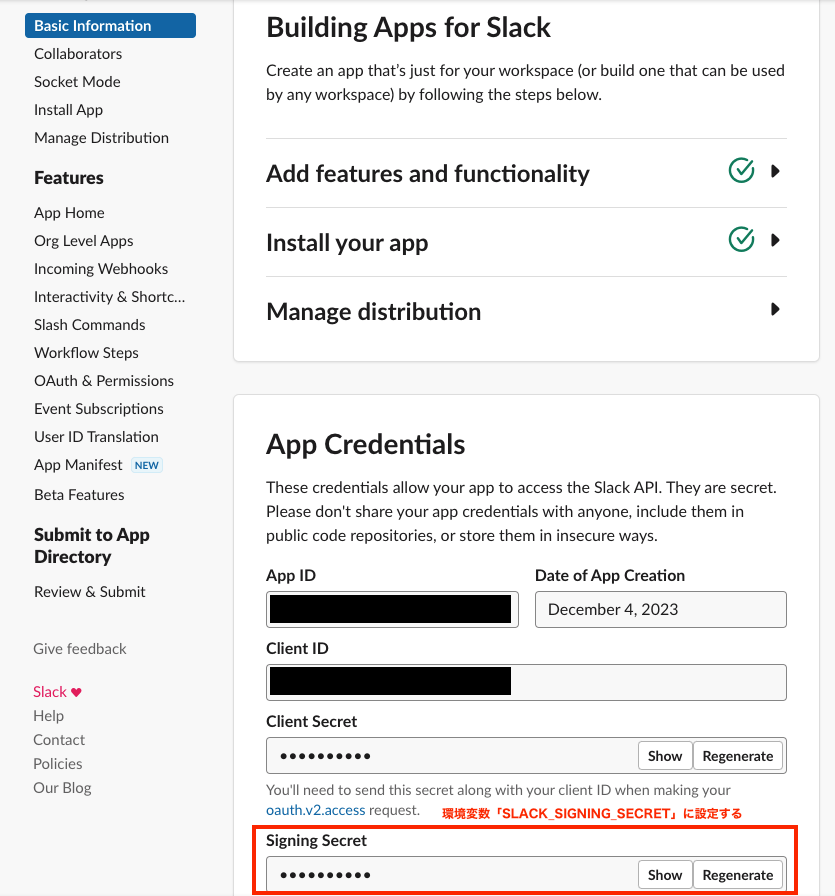The image size is (835, 896).
Task: Click the NEW badge beside App Manifest
Action: [x=147, y=465]
